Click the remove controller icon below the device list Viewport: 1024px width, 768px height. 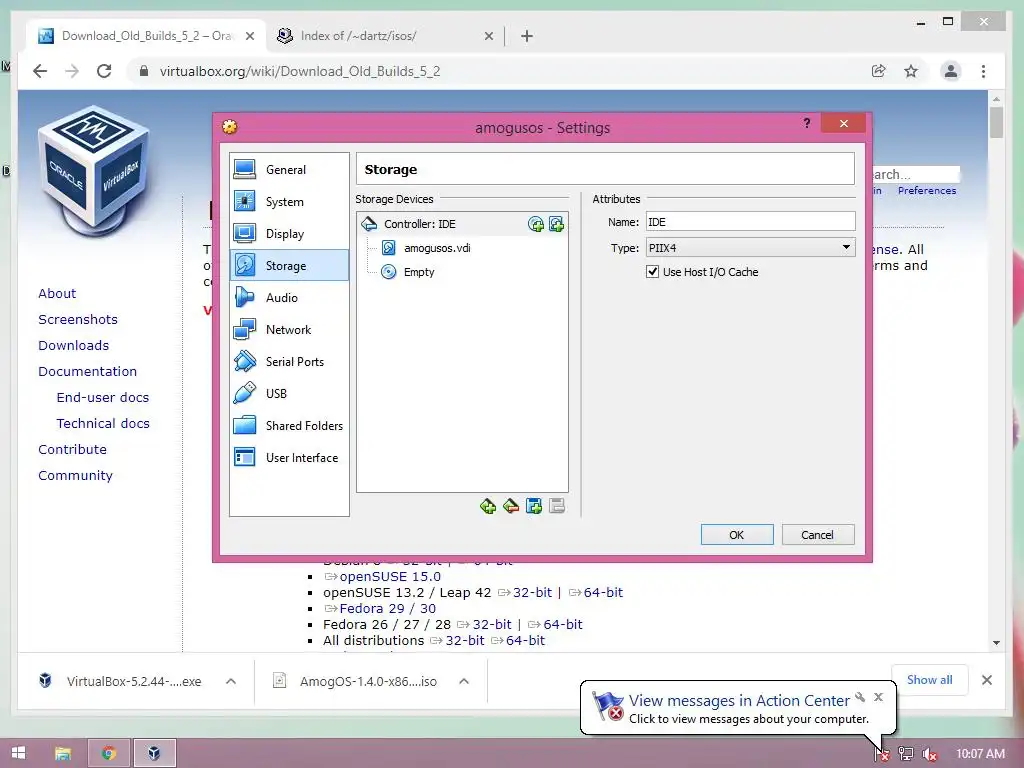[x=511, y=506]
